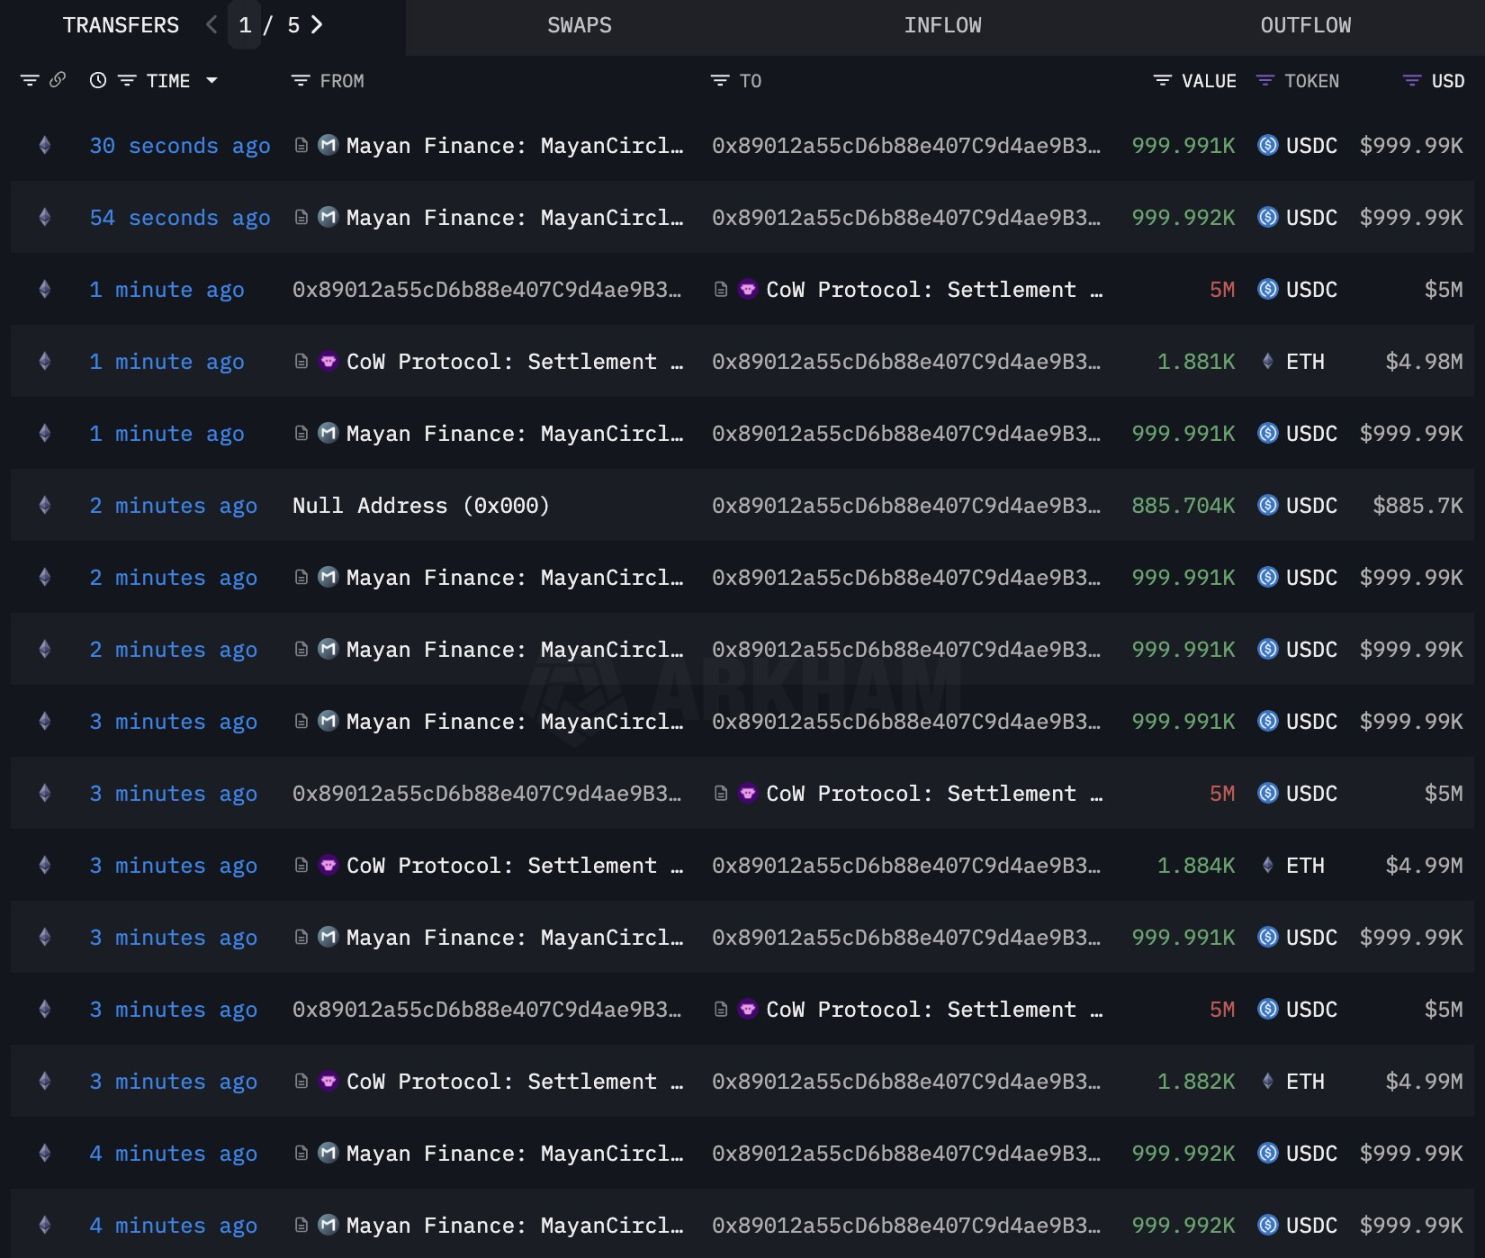Switch to the SWAPS tab
The height and width of the screenshot is (1258, 1485).
579,26
